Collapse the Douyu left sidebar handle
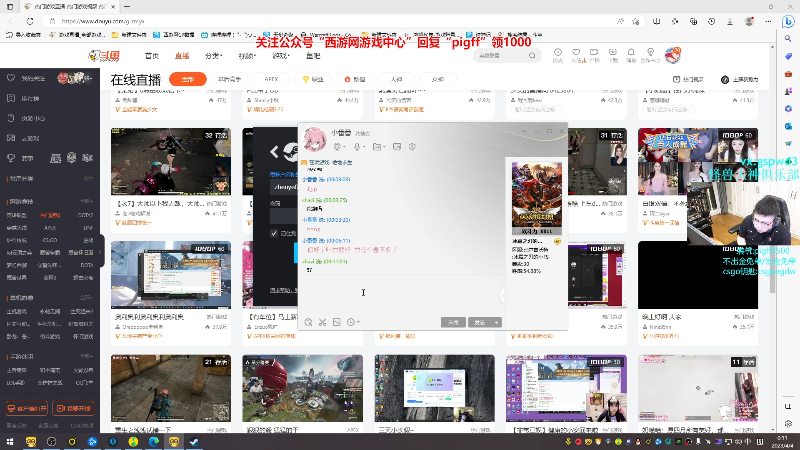 coord(102,251)
